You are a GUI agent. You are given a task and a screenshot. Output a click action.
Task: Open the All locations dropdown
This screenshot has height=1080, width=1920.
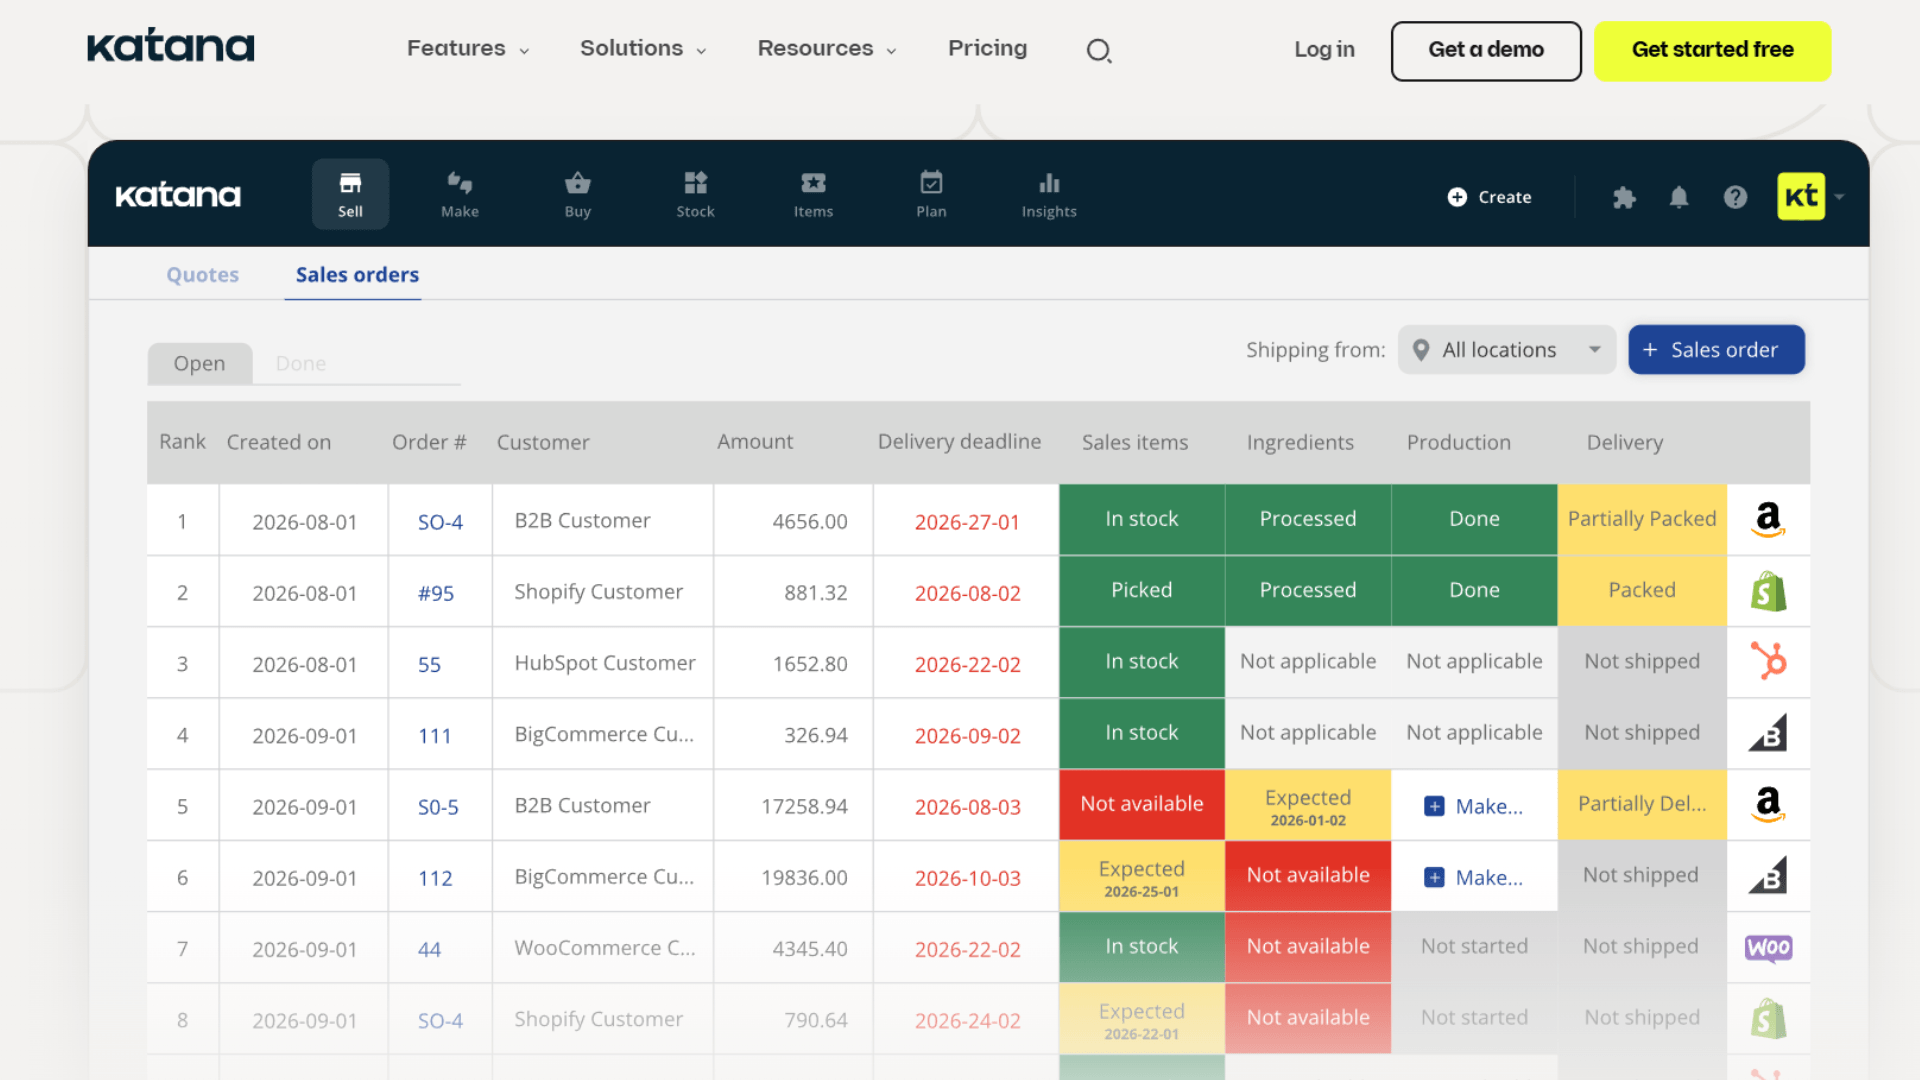coord(1506,350)
